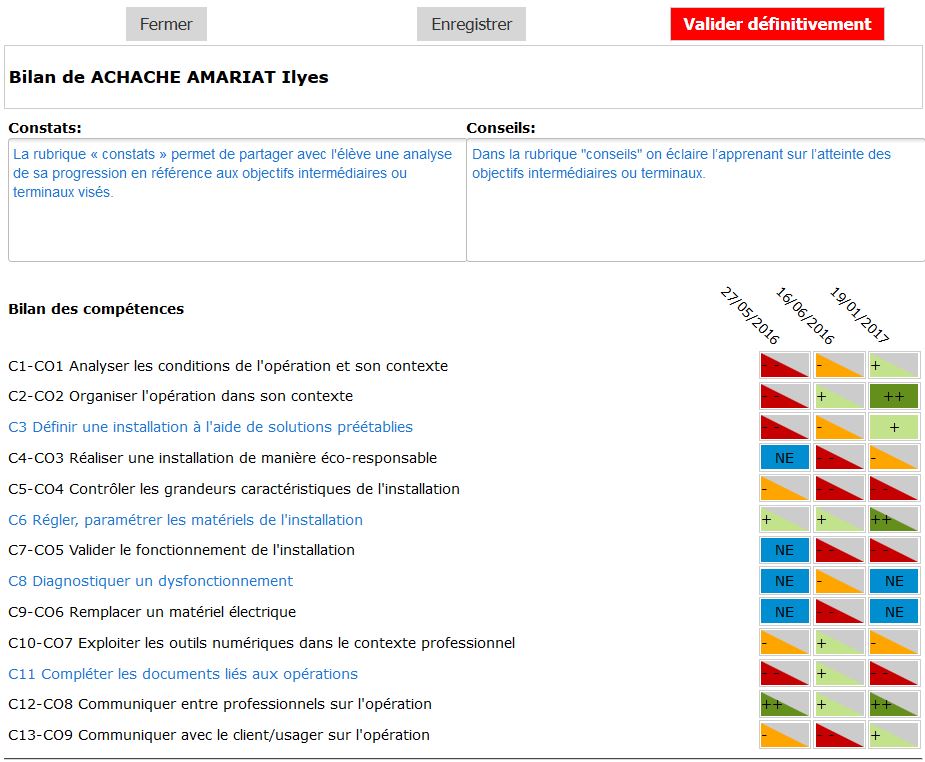Click the Fermer button
925x762 pixels.
click(x=166, y=24)
